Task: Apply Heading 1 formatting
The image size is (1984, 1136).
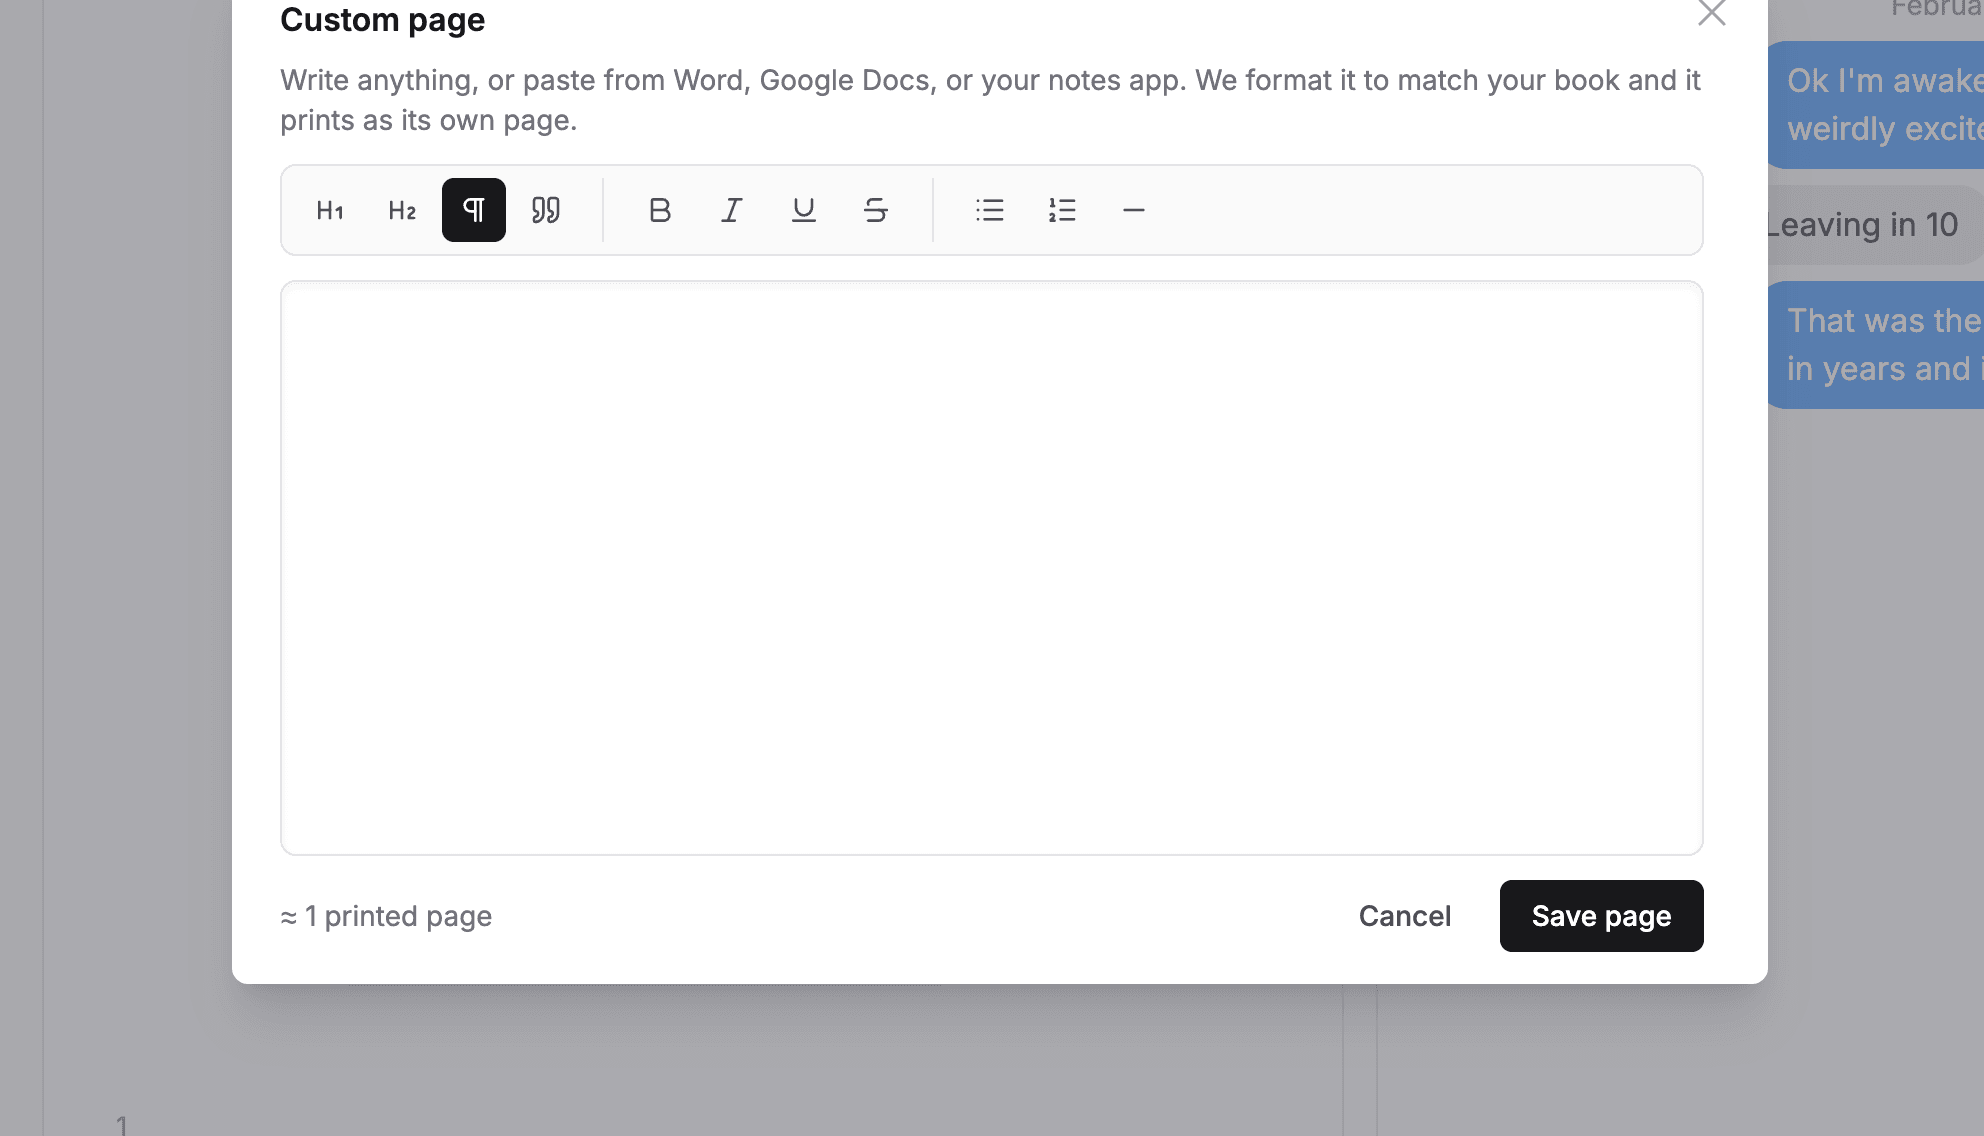Action: (330, 210)
